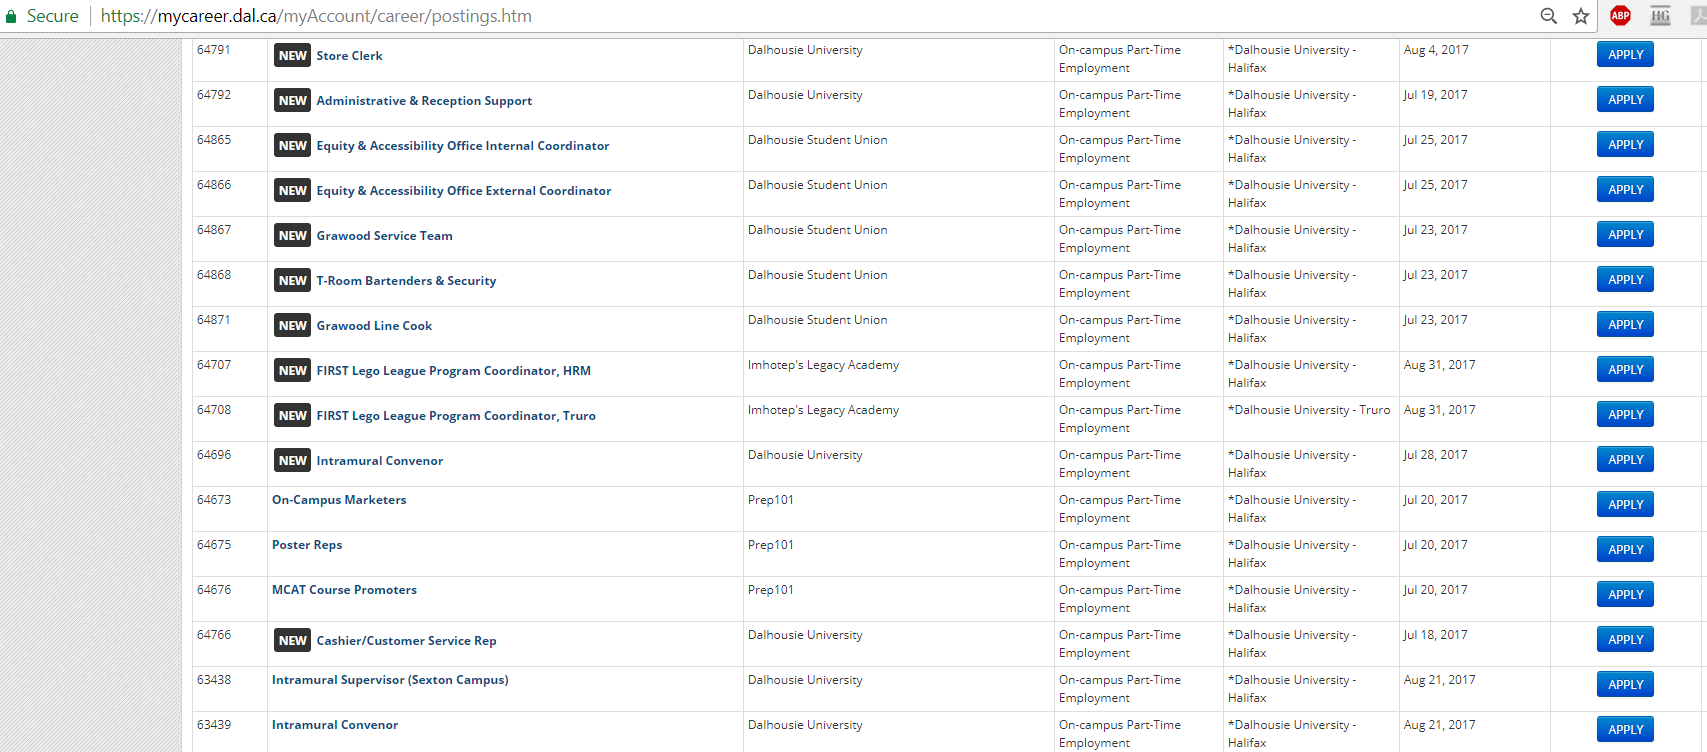Apply to Administrative & Reception Support
The image size is (1707, 752).
click(x=1625, y=100)
